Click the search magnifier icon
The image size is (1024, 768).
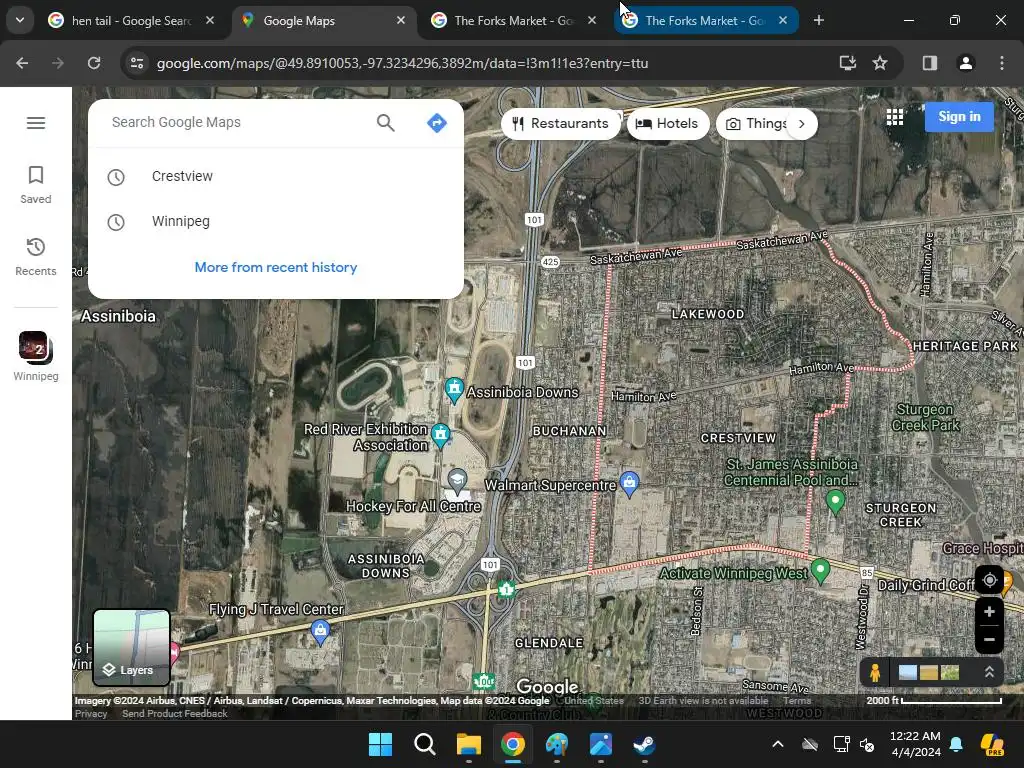[x=385, y=123]
